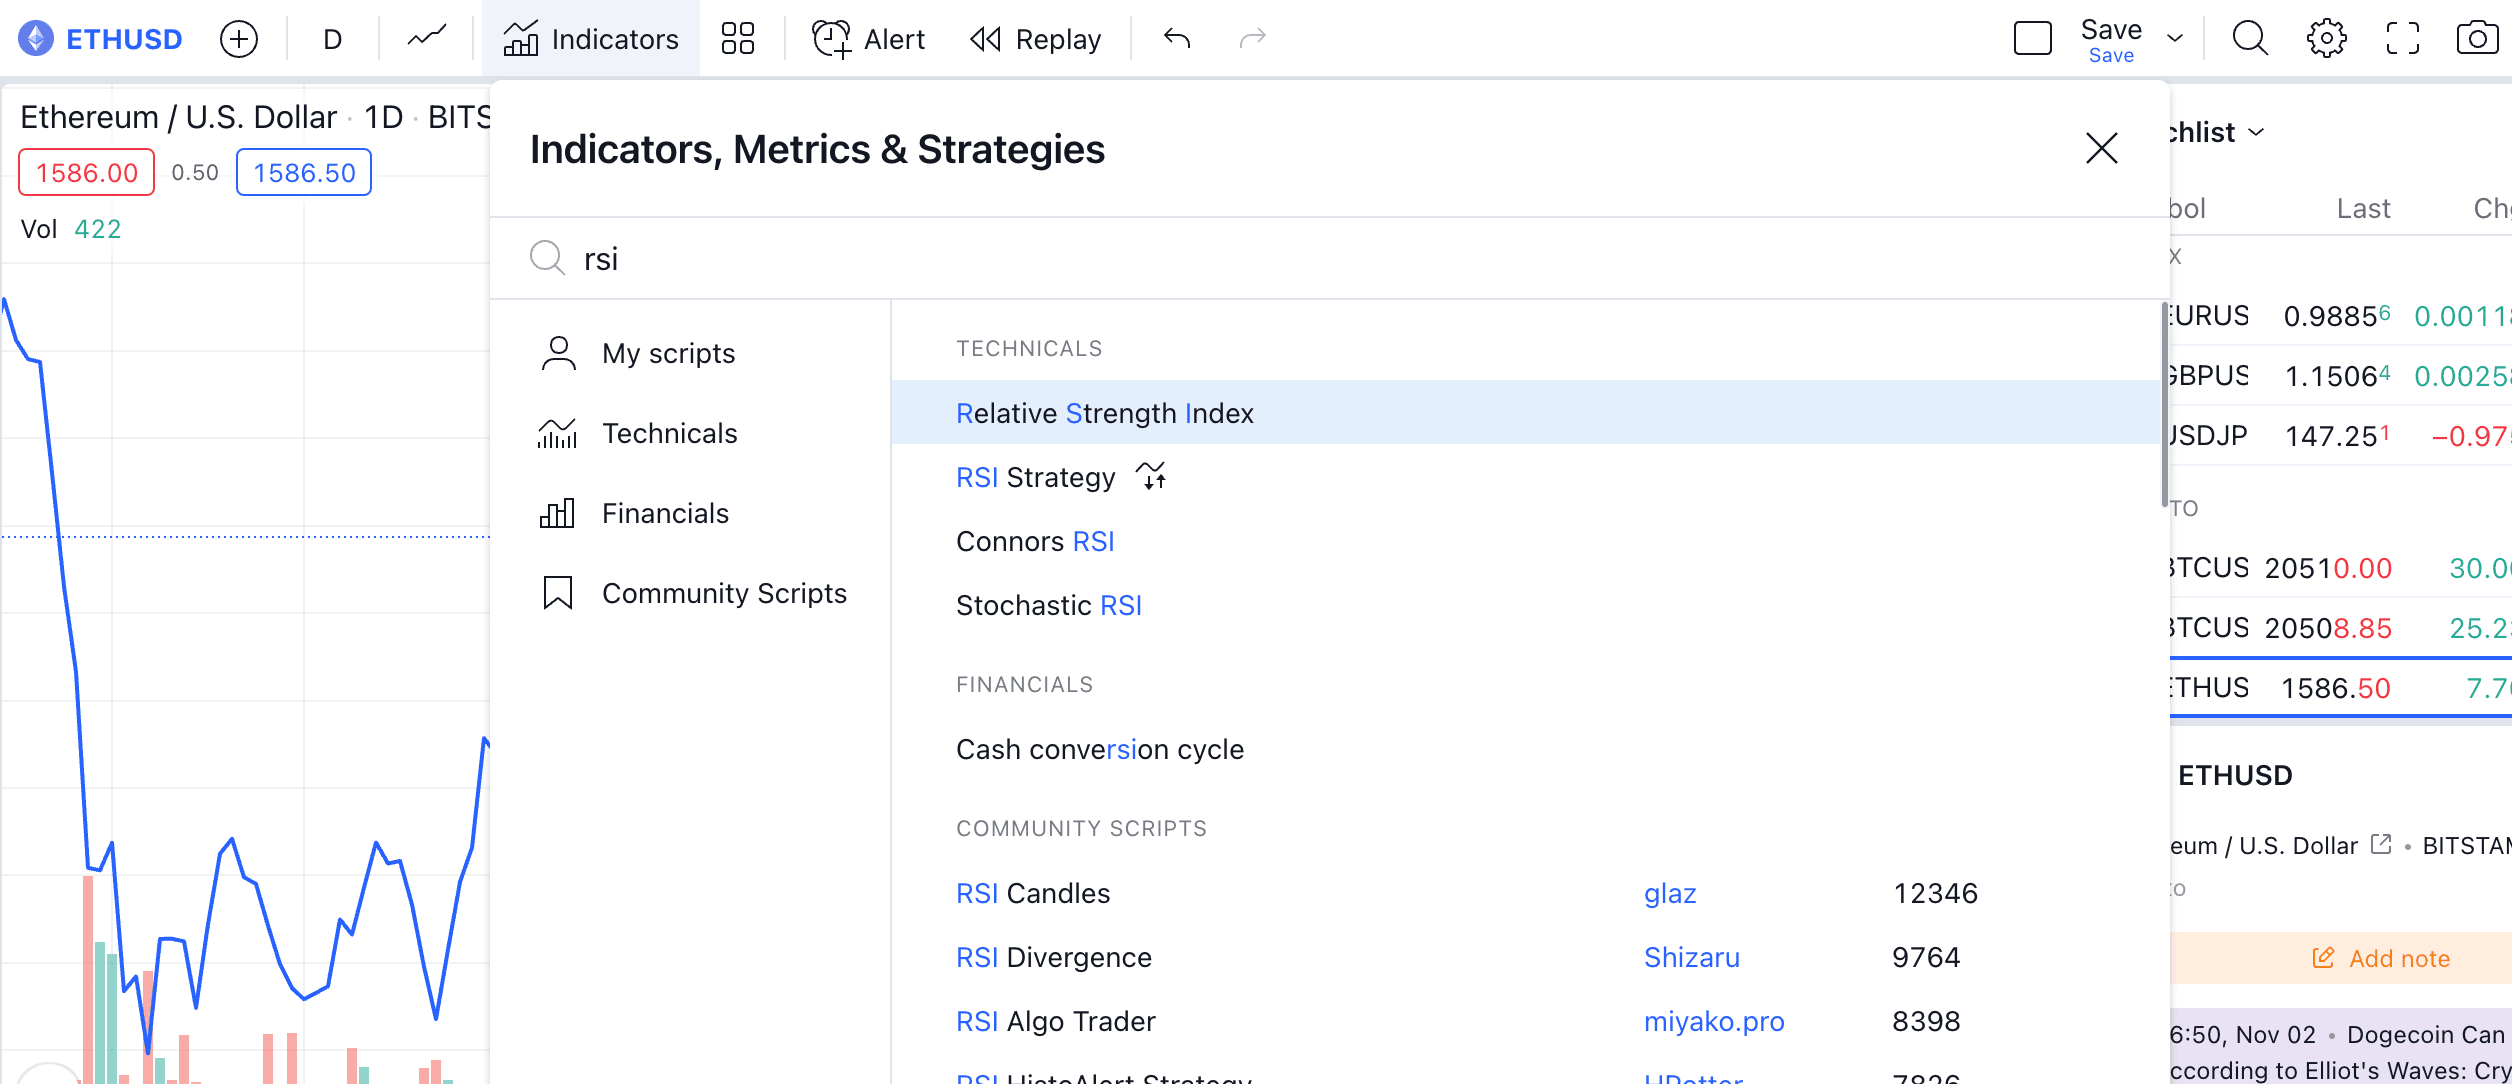Open indicator templates grid icon
The height and width of the screenshot is (1084, 2512).
738,39
